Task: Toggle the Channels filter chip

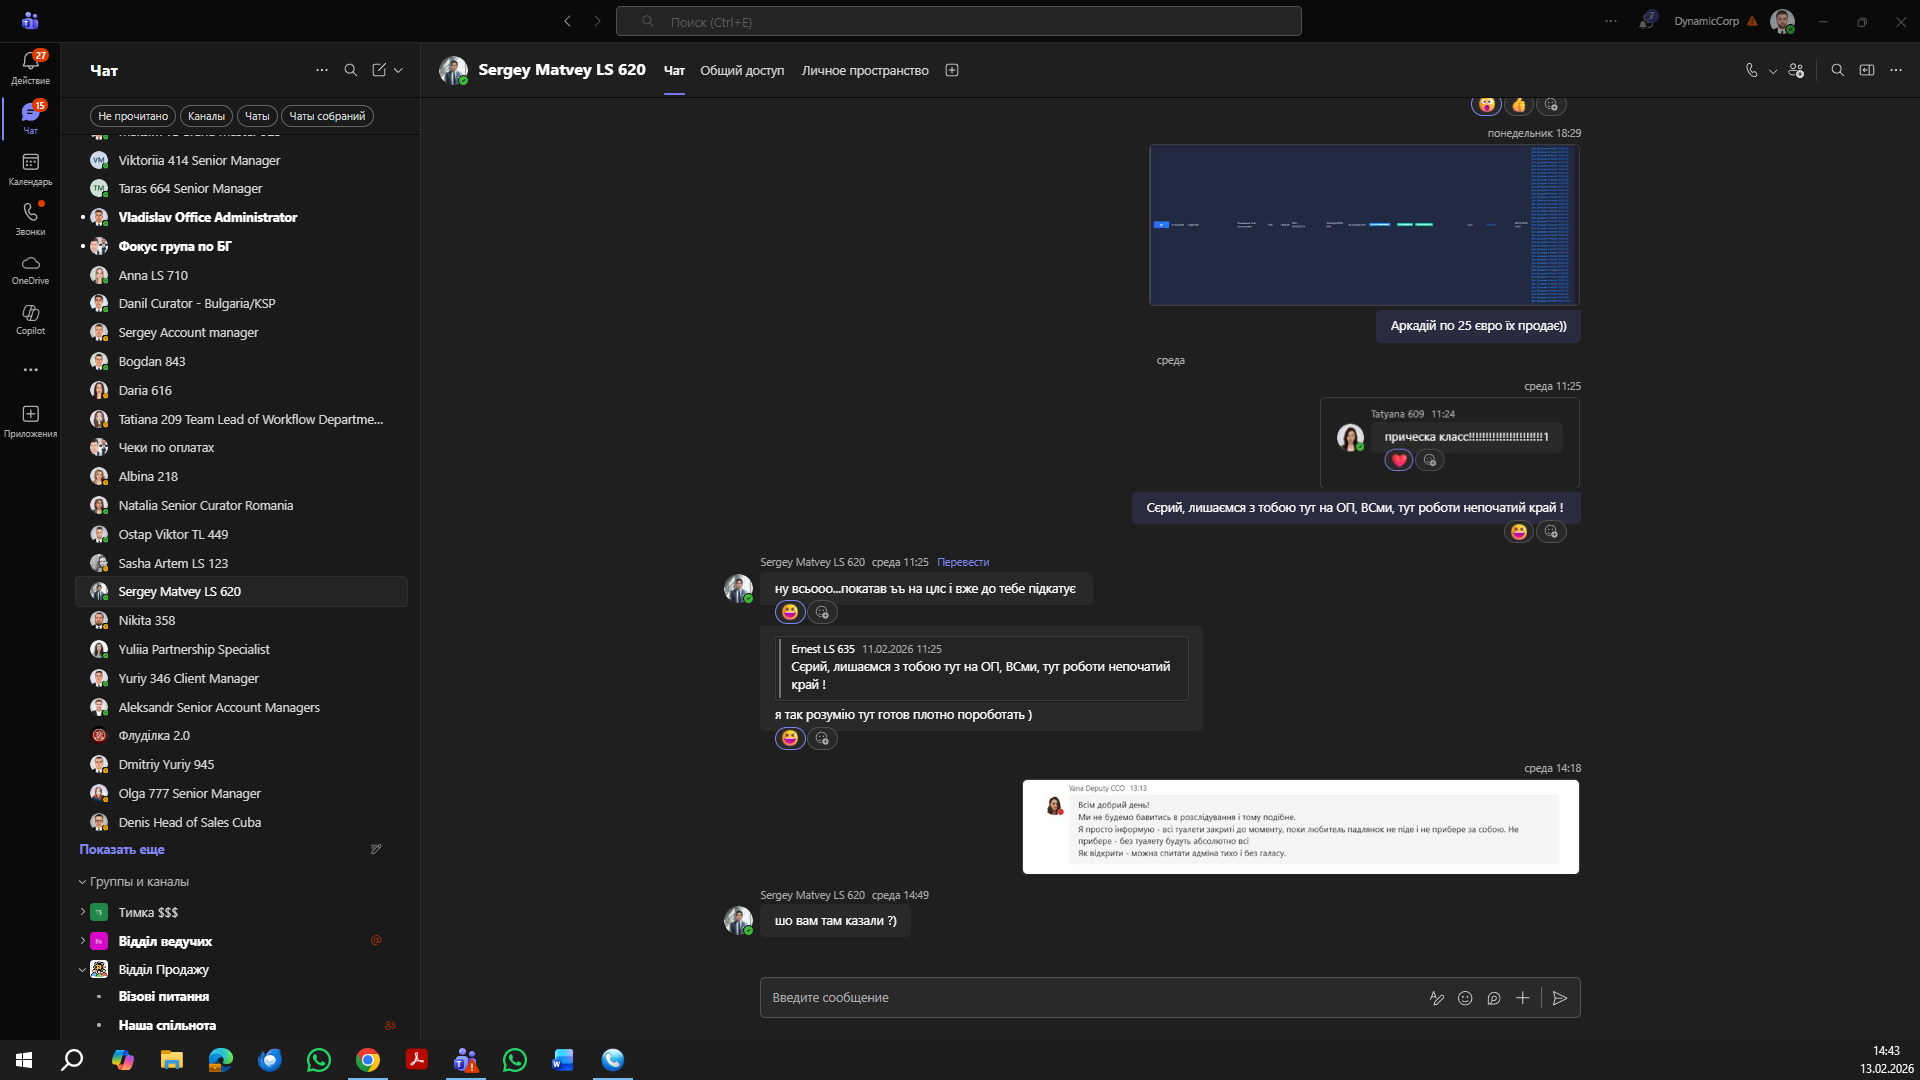Action: (x=206, y=116)
